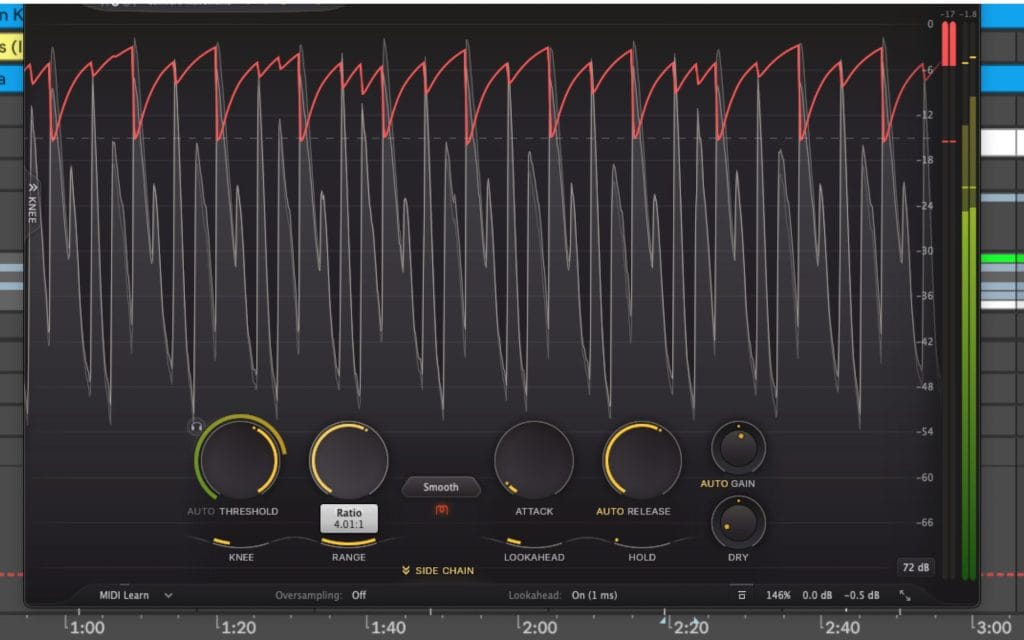Click the 2:00 mark on timeline ruler

coord(539,628)
